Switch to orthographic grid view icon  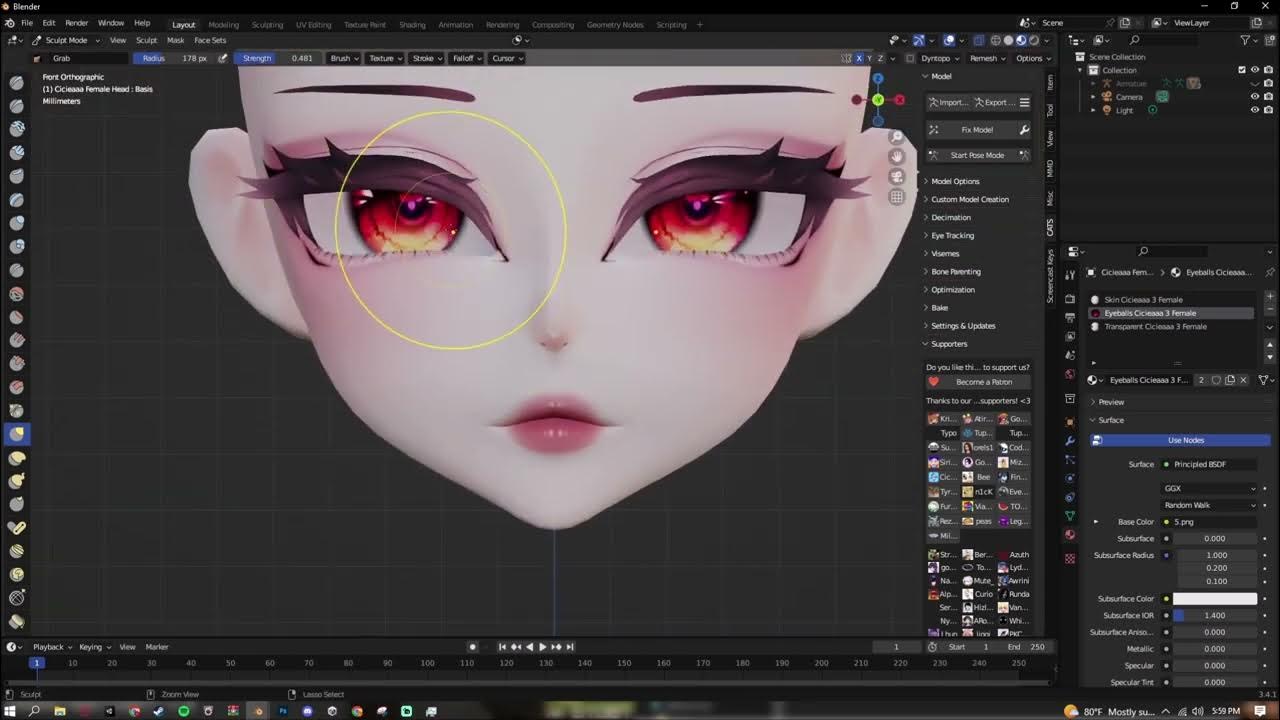click(897, 197)
